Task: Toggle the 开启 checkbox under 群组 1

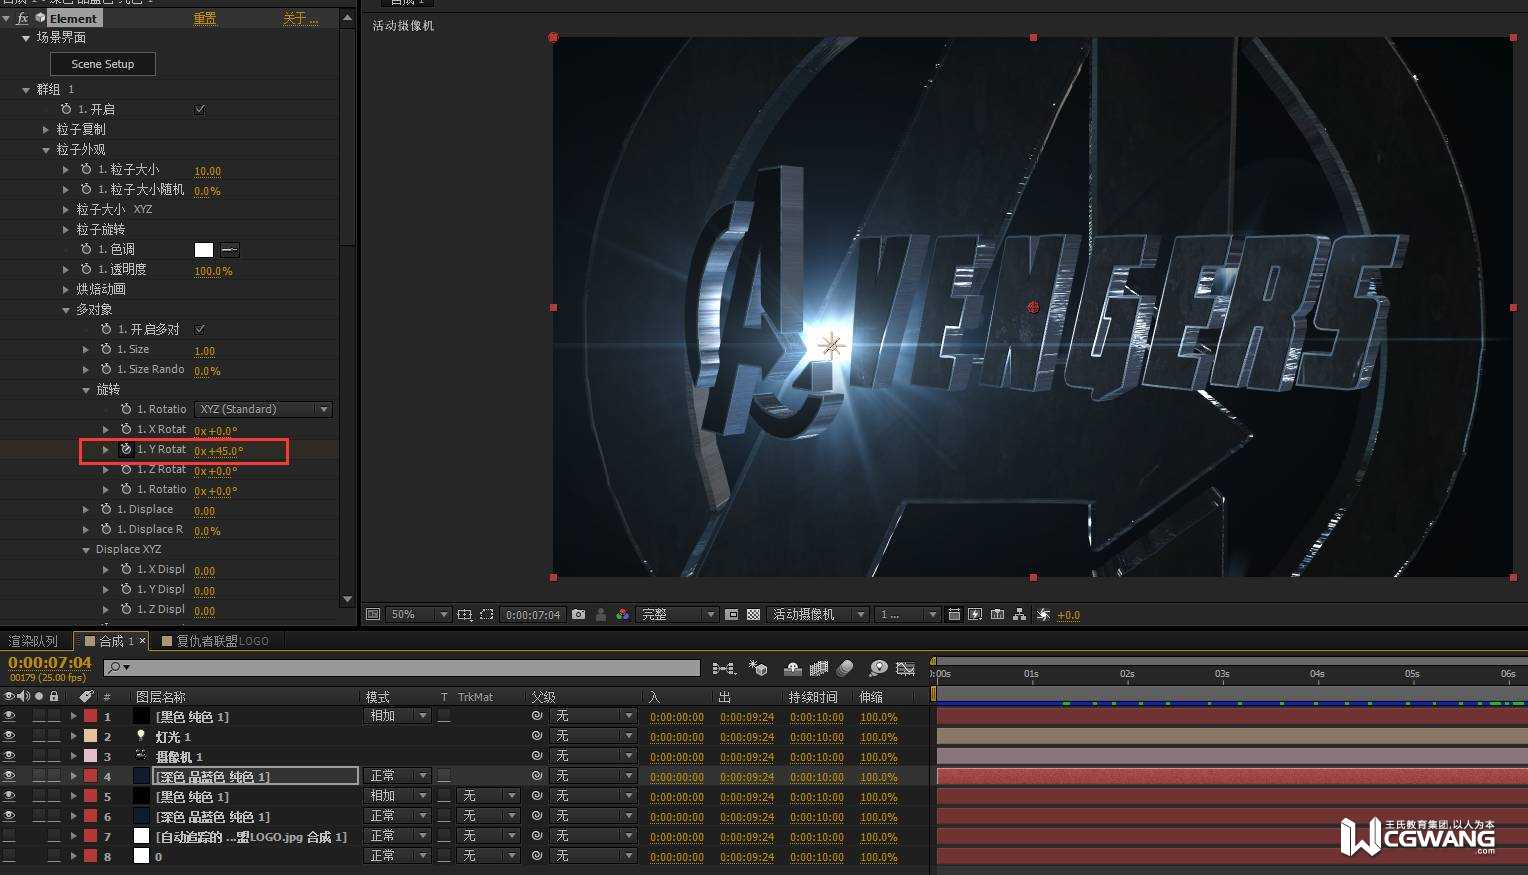Action: point(200,109)
